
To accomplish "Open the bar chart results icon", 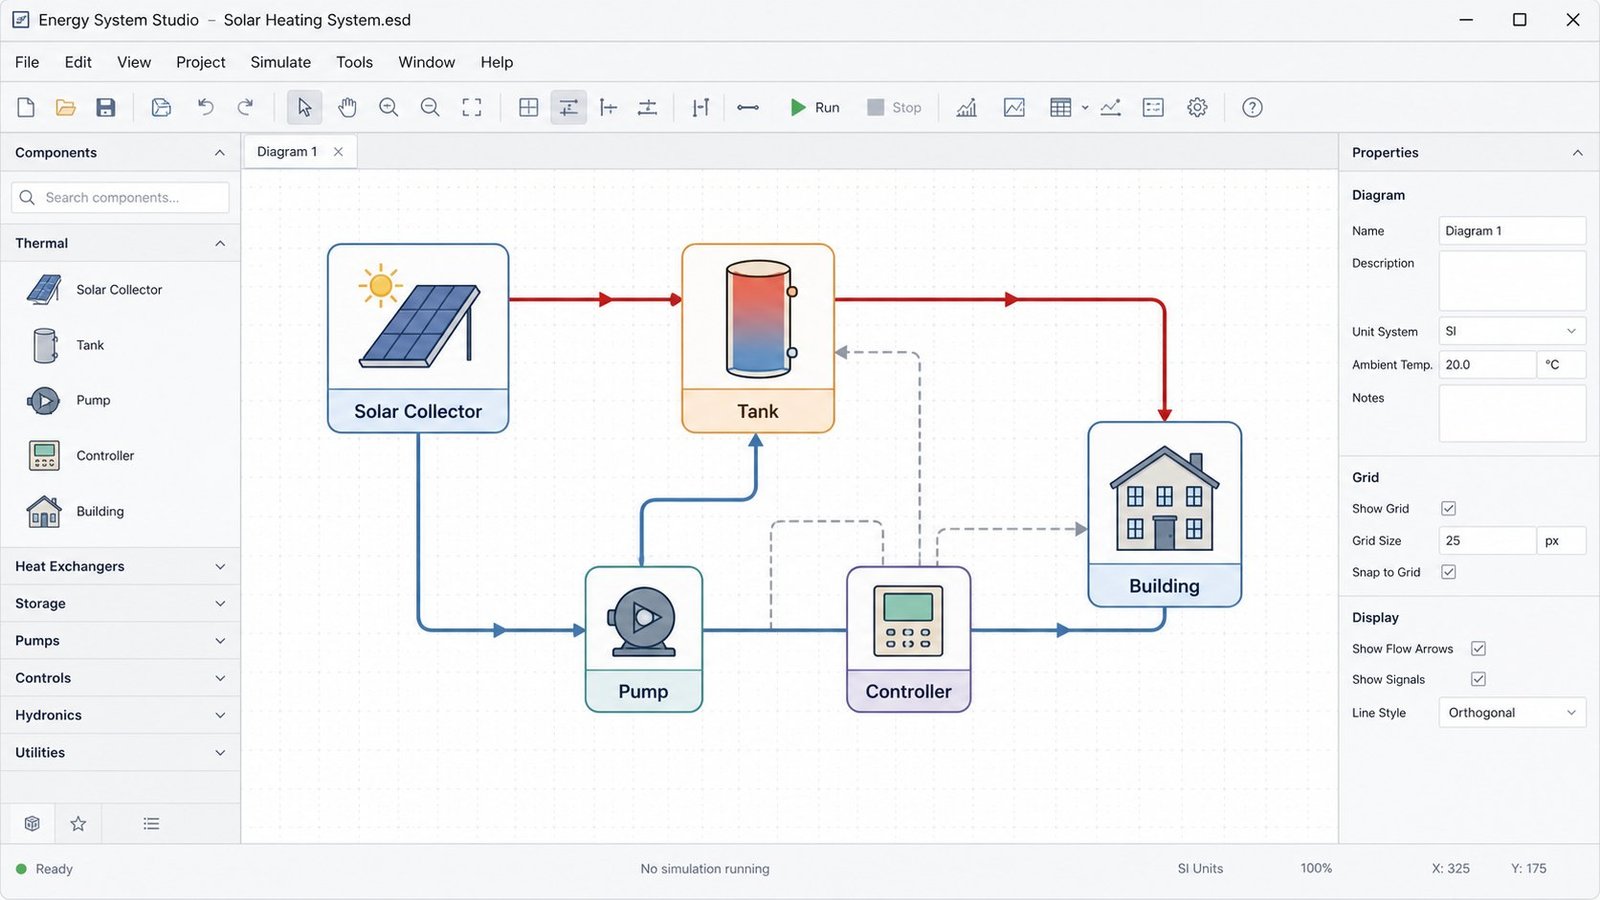I will (x=966, y=107).
